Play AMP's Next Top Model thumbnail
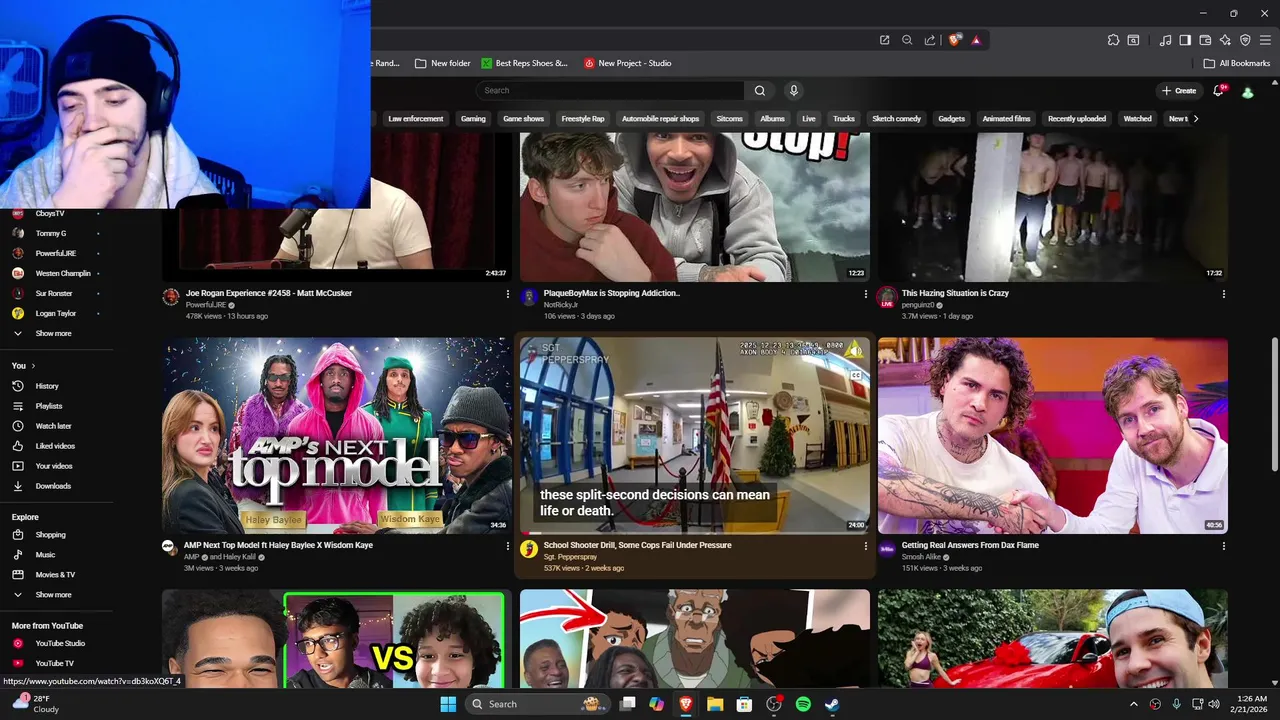This screenshot has width=1280, height=720. coord(337,435)
